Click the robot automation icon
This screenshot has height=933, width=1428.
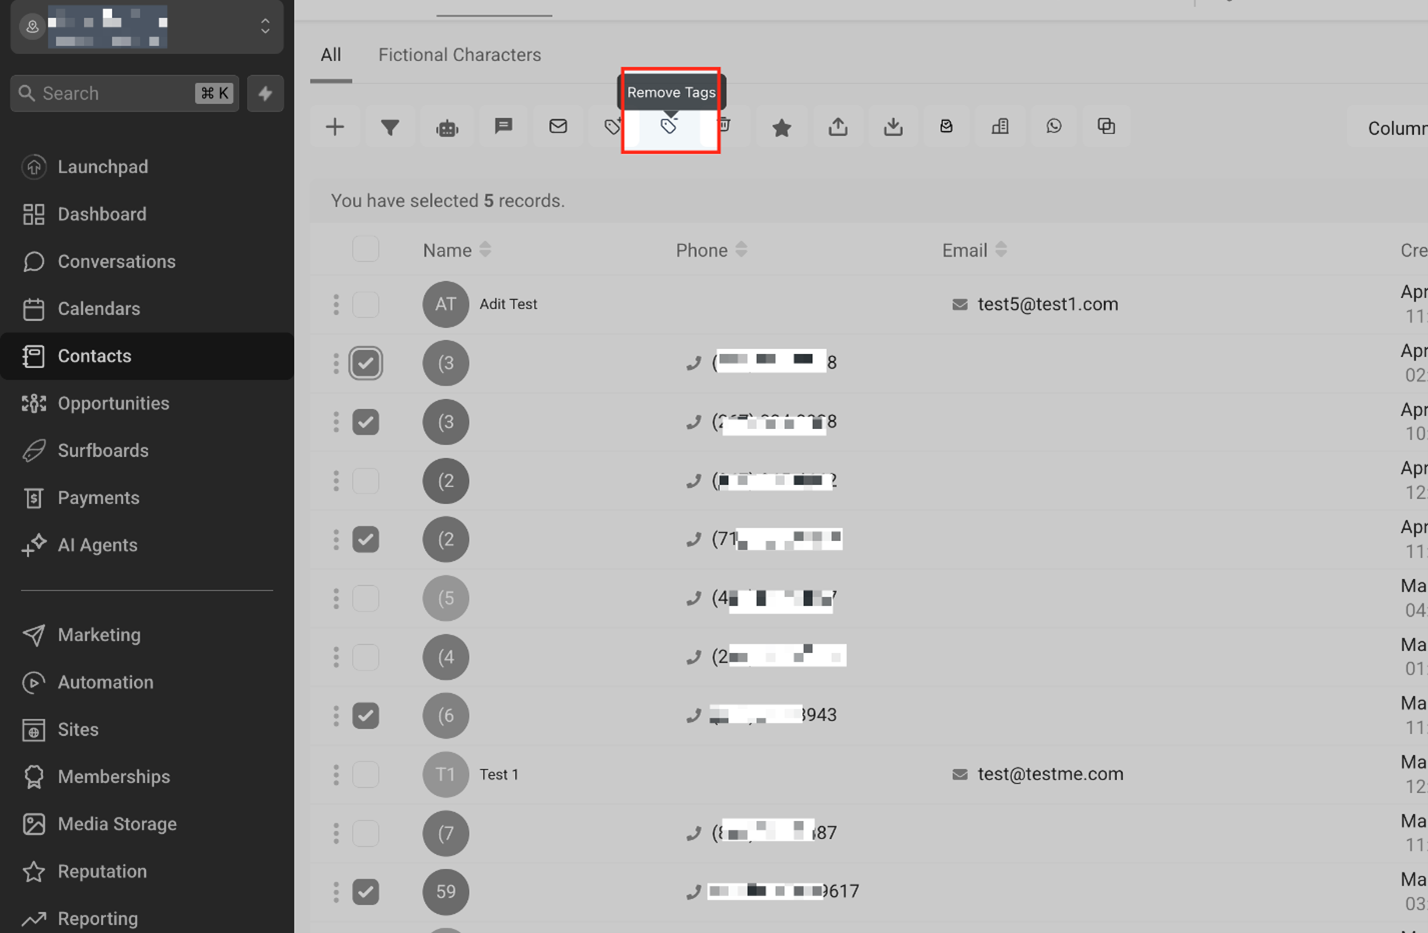pos(446,126)
